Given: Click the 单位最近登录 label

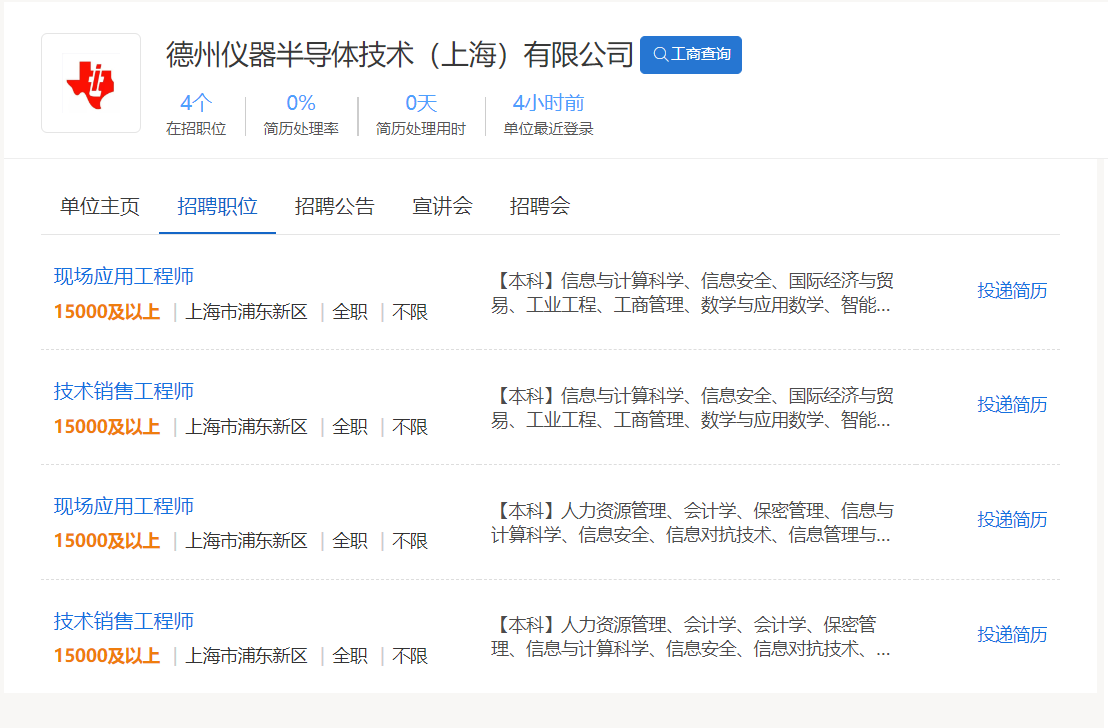Looking at the screenshot, I should pyautogui.click(x=548, y=129).
